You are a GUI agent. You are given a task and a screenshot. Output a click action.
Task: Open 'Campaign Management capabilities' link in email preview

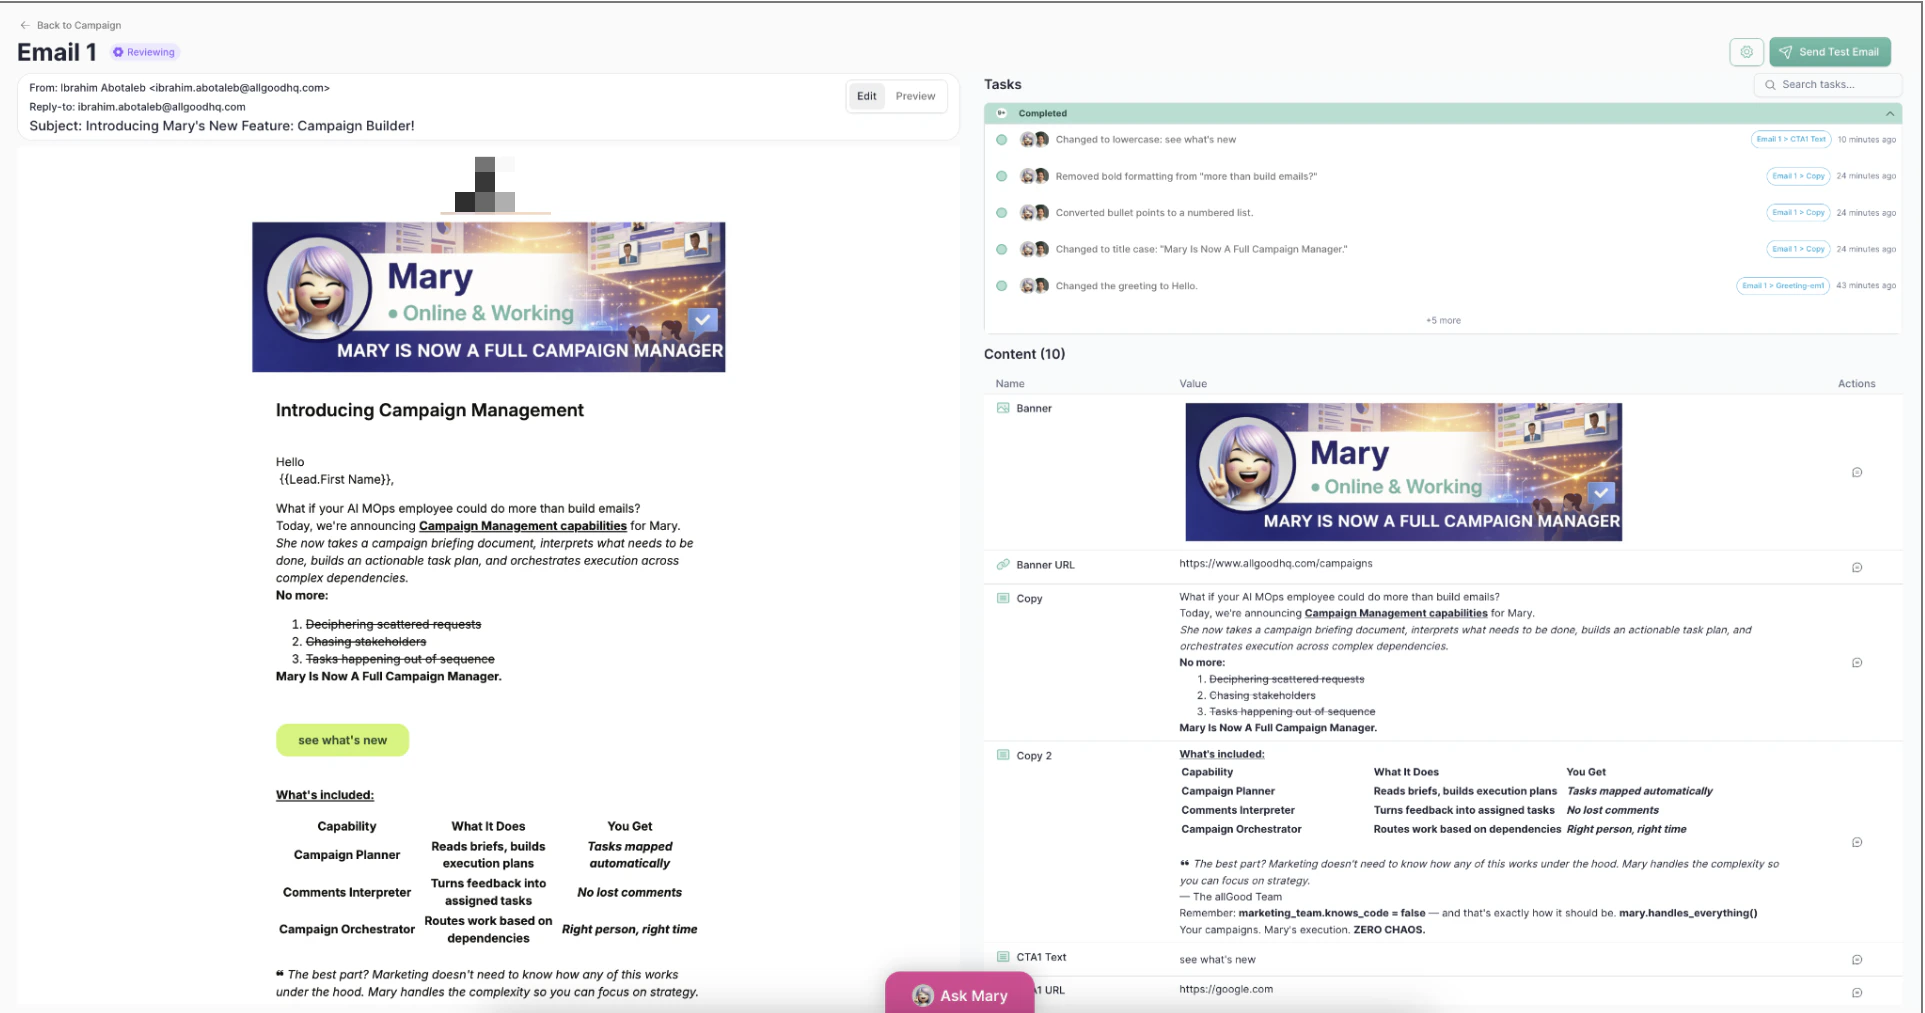(522, 526)
